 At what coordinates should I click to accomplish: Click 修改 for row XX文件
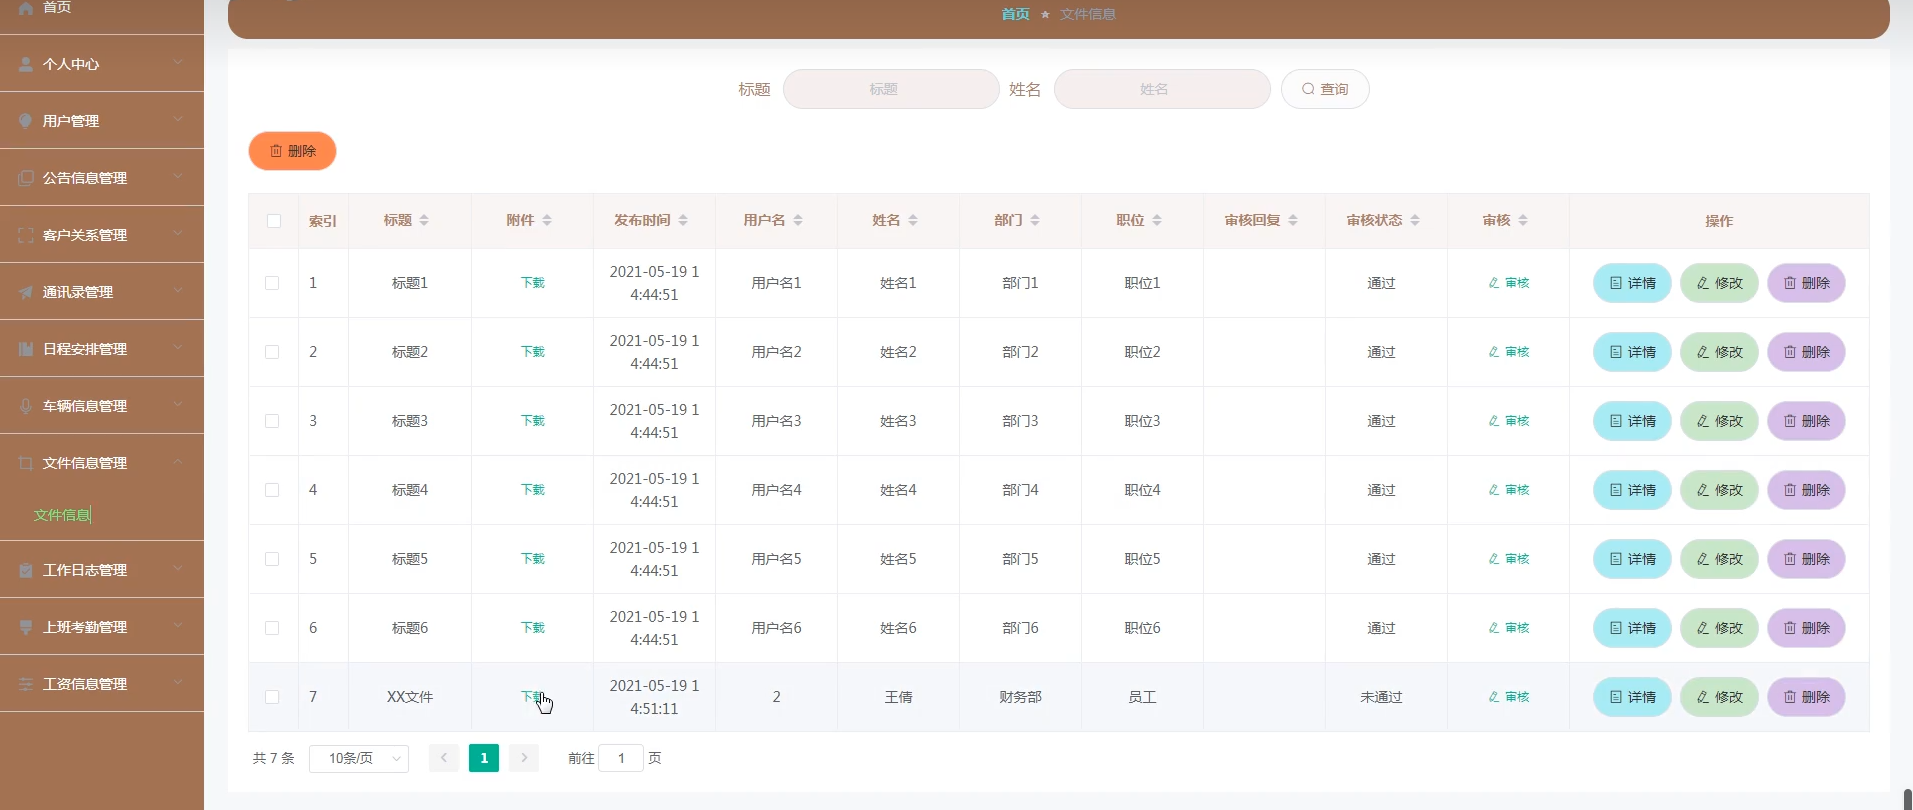click(1719, 697)
